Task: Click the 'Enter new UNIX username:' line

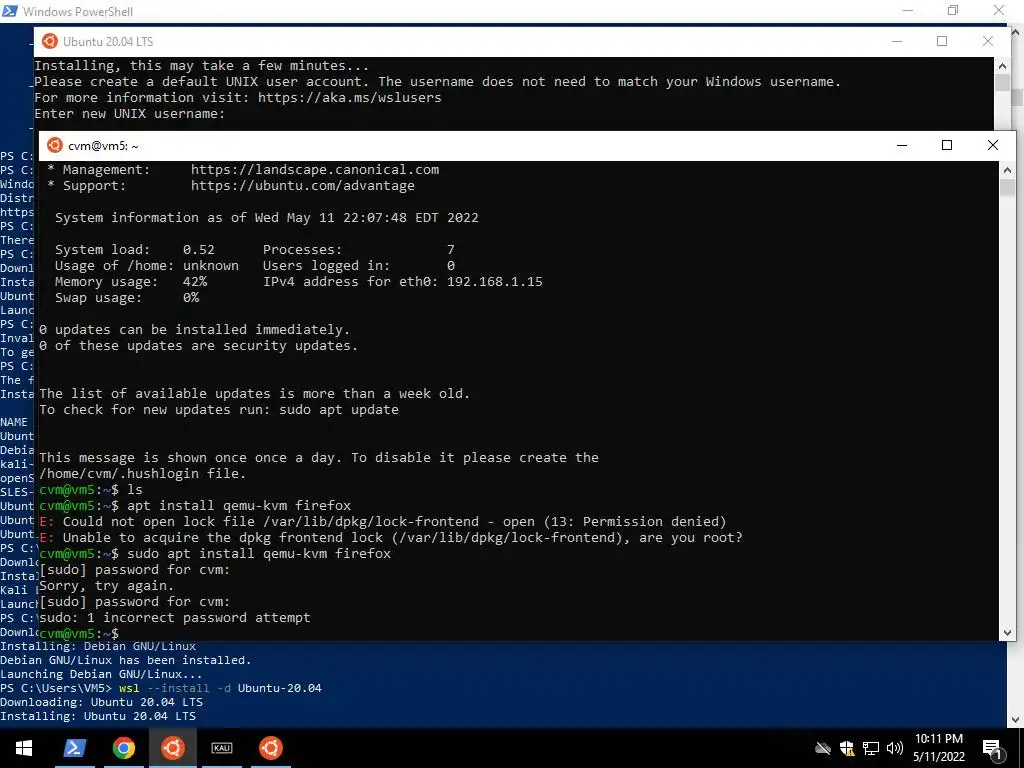Action: [x=129, y=114]
